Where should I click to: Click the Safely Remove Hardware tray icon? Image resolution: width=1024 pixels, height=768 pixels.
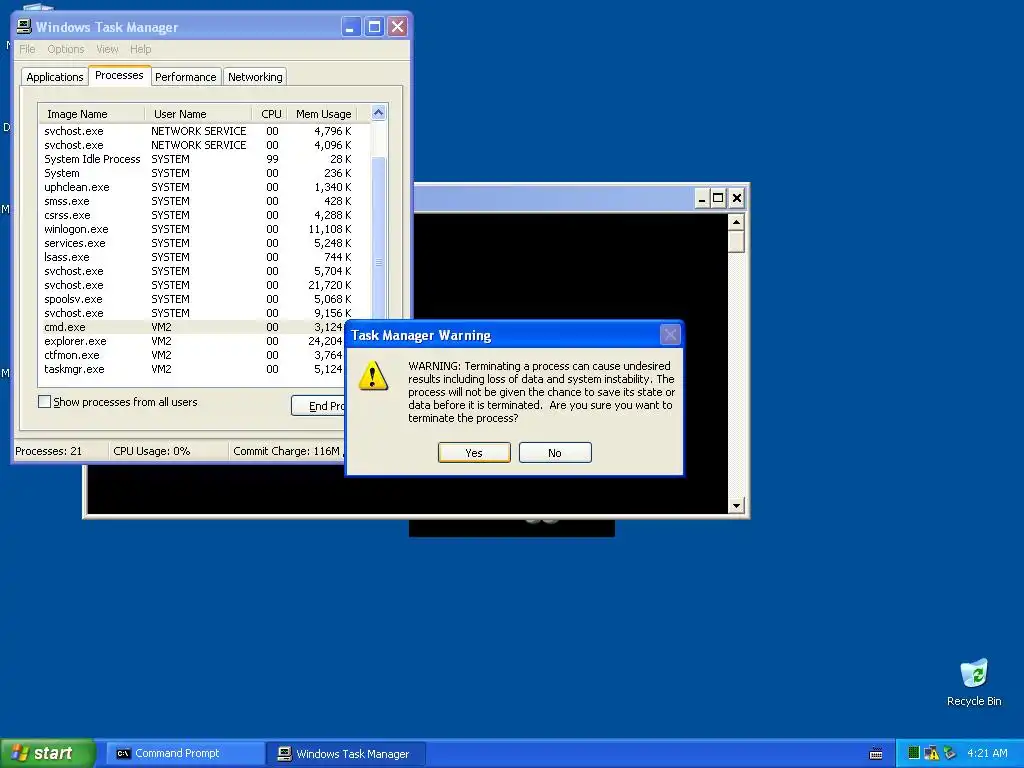click(x=950, y=753)
